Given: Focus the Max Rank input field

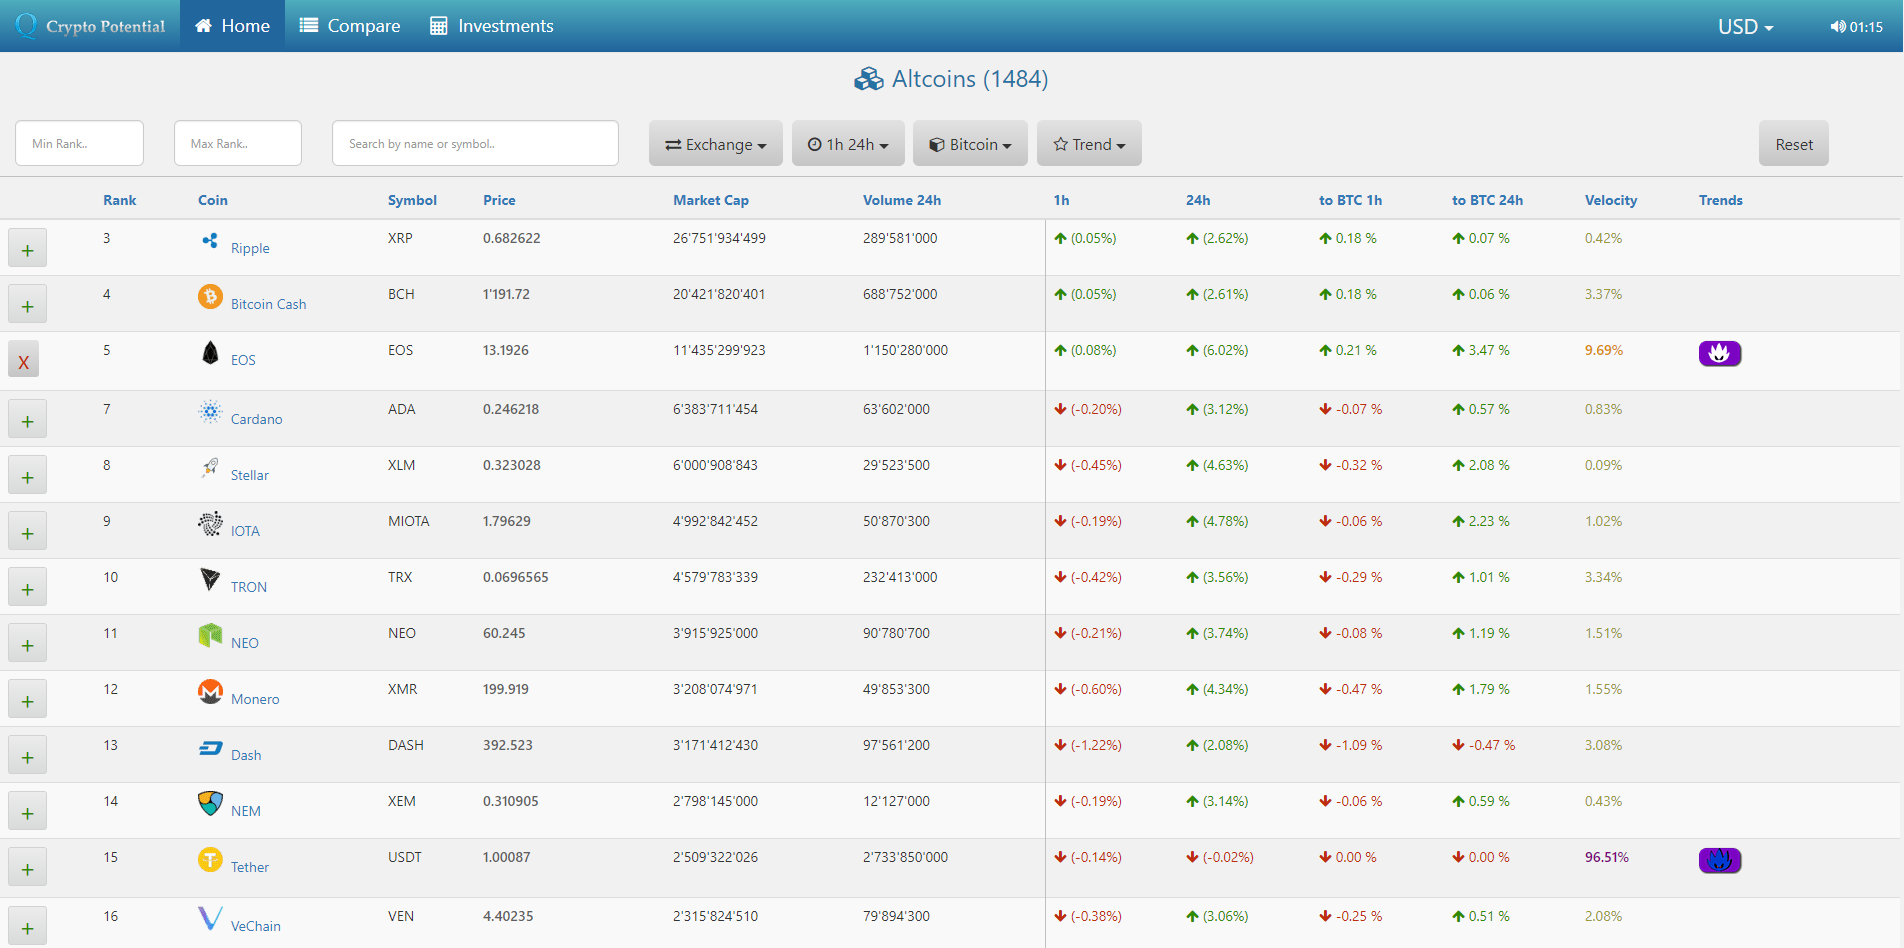Looking at the screenshot, I should (238, 143).
